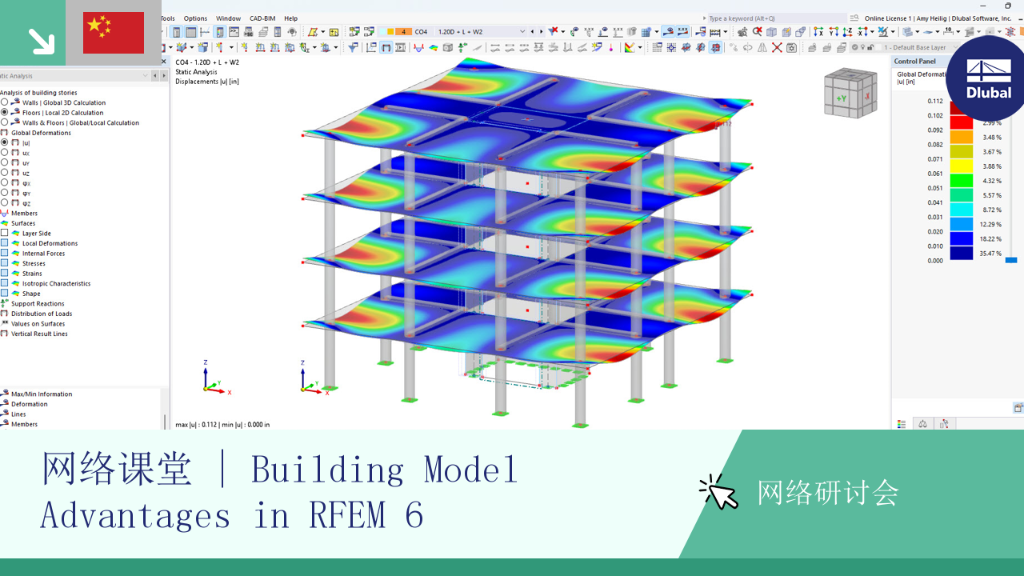Select Vertical Result Lines entry
The image size is (1024, 576).
[x=39, y=334]
